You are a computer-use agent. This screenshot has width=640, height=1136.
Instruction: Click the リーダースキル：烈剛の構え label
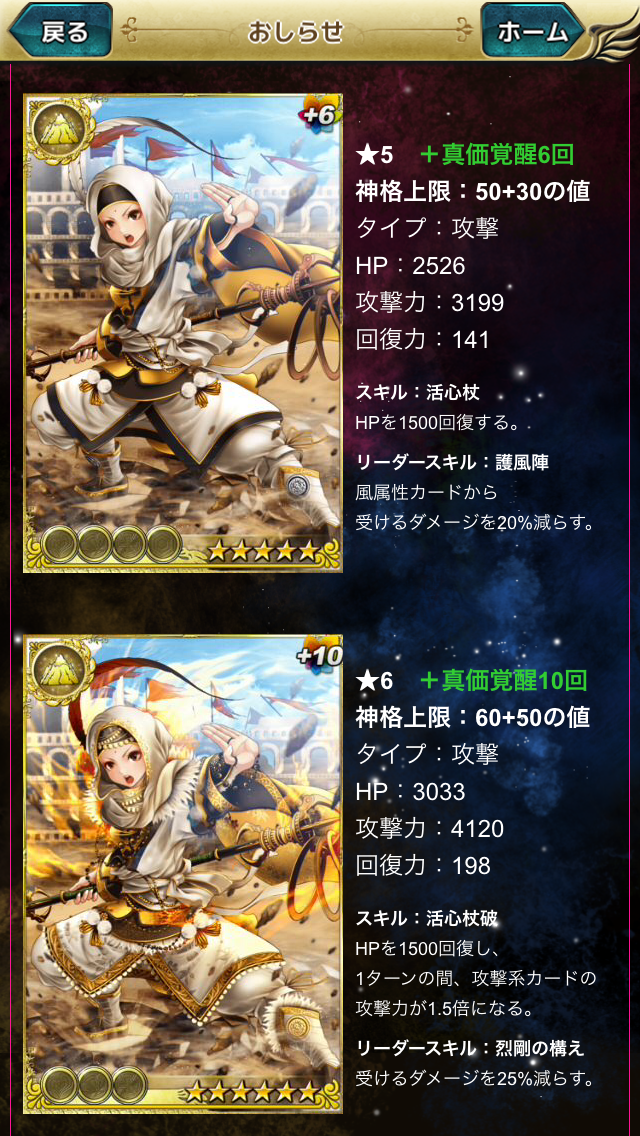point(470,1048)
